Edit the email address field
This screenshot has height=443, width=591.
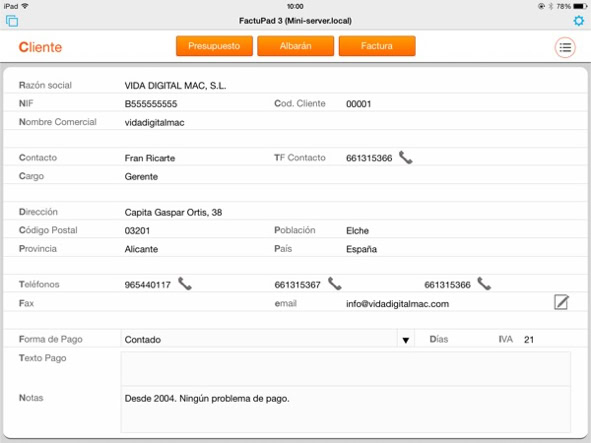tap(397, 304)
